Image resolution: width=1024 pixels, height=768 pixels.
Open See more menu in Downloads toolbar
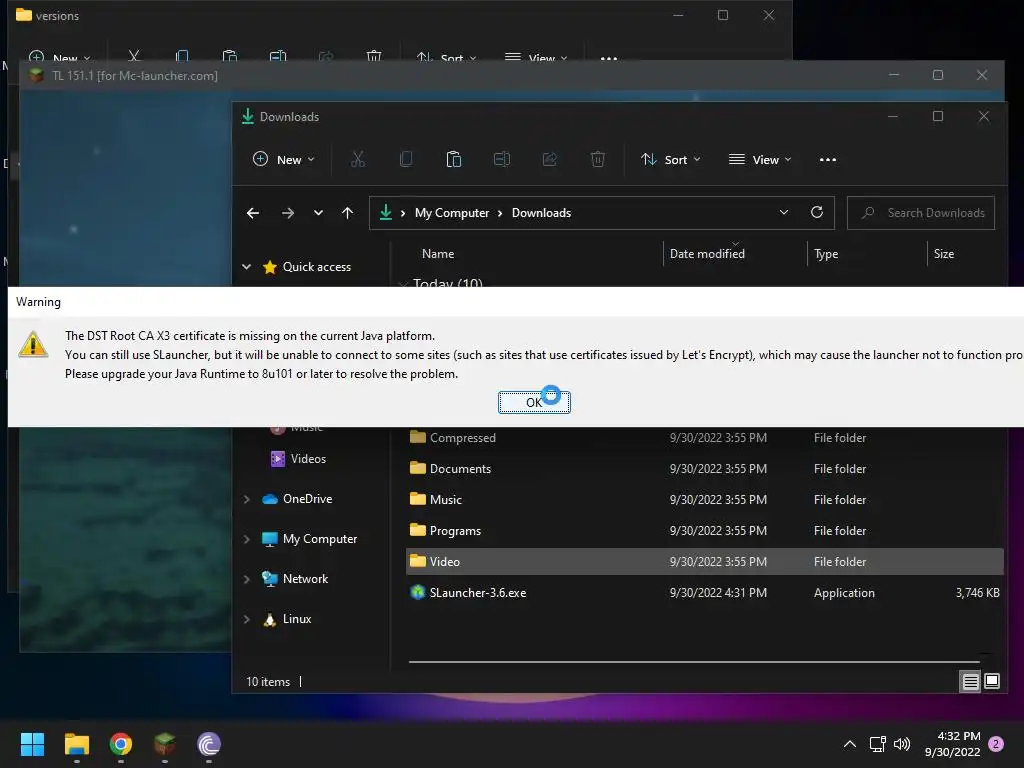[827, 159]
